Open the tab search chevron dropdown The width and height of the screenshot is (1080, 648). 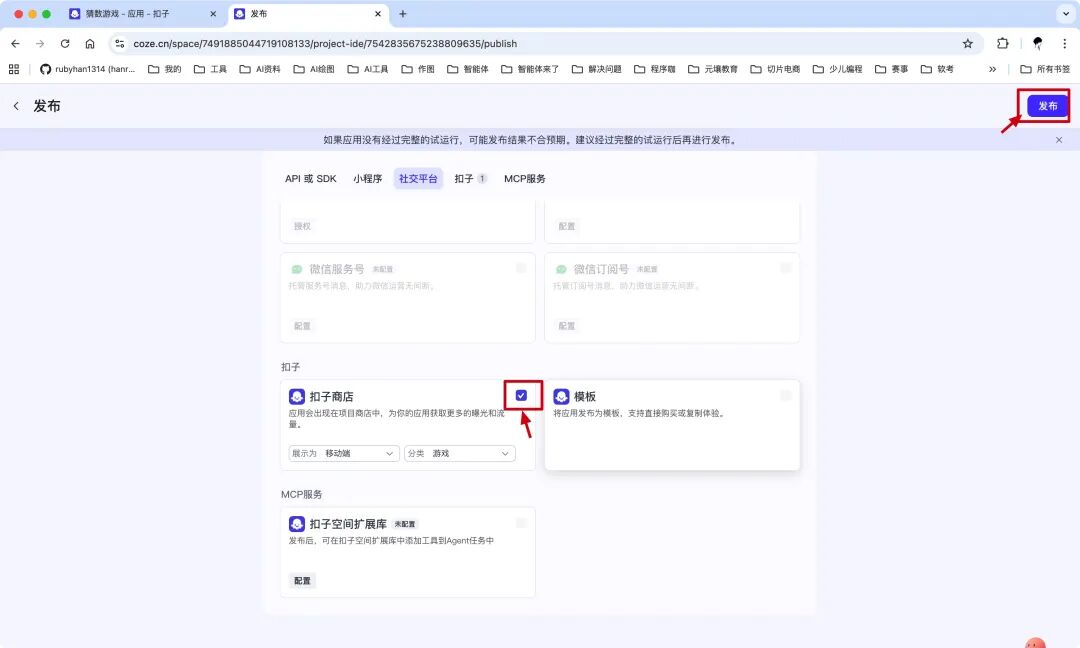tap(1066, 14)
